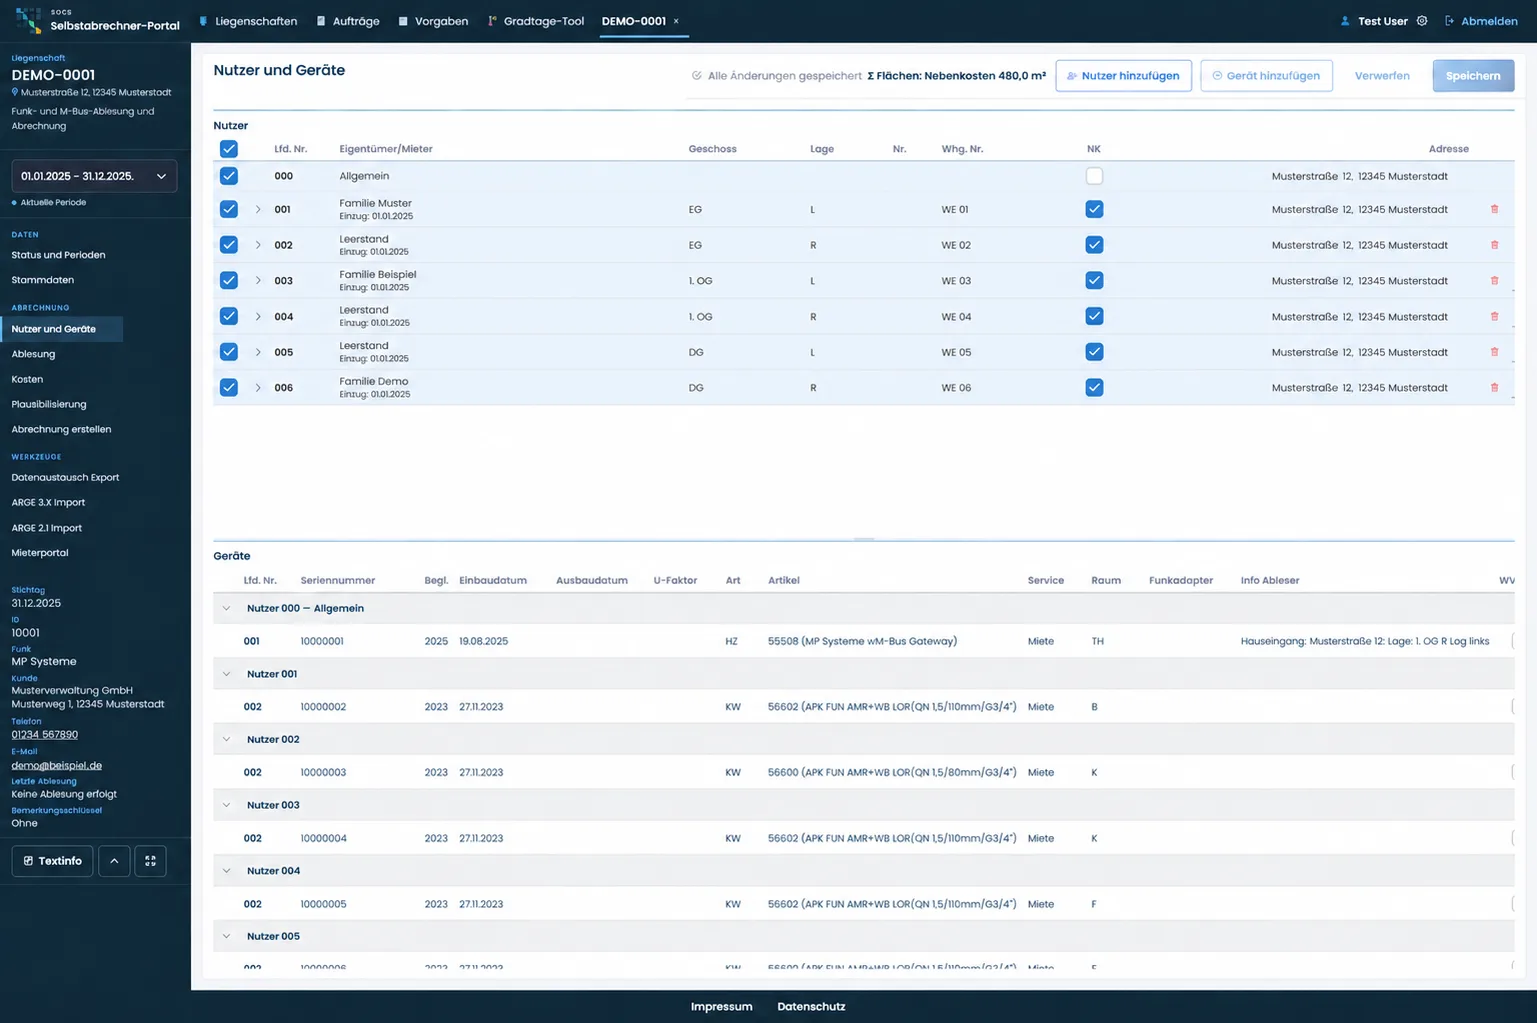Click the Textinfo button
This screenshot has height=1023, width=1537.
pos(52,861)
